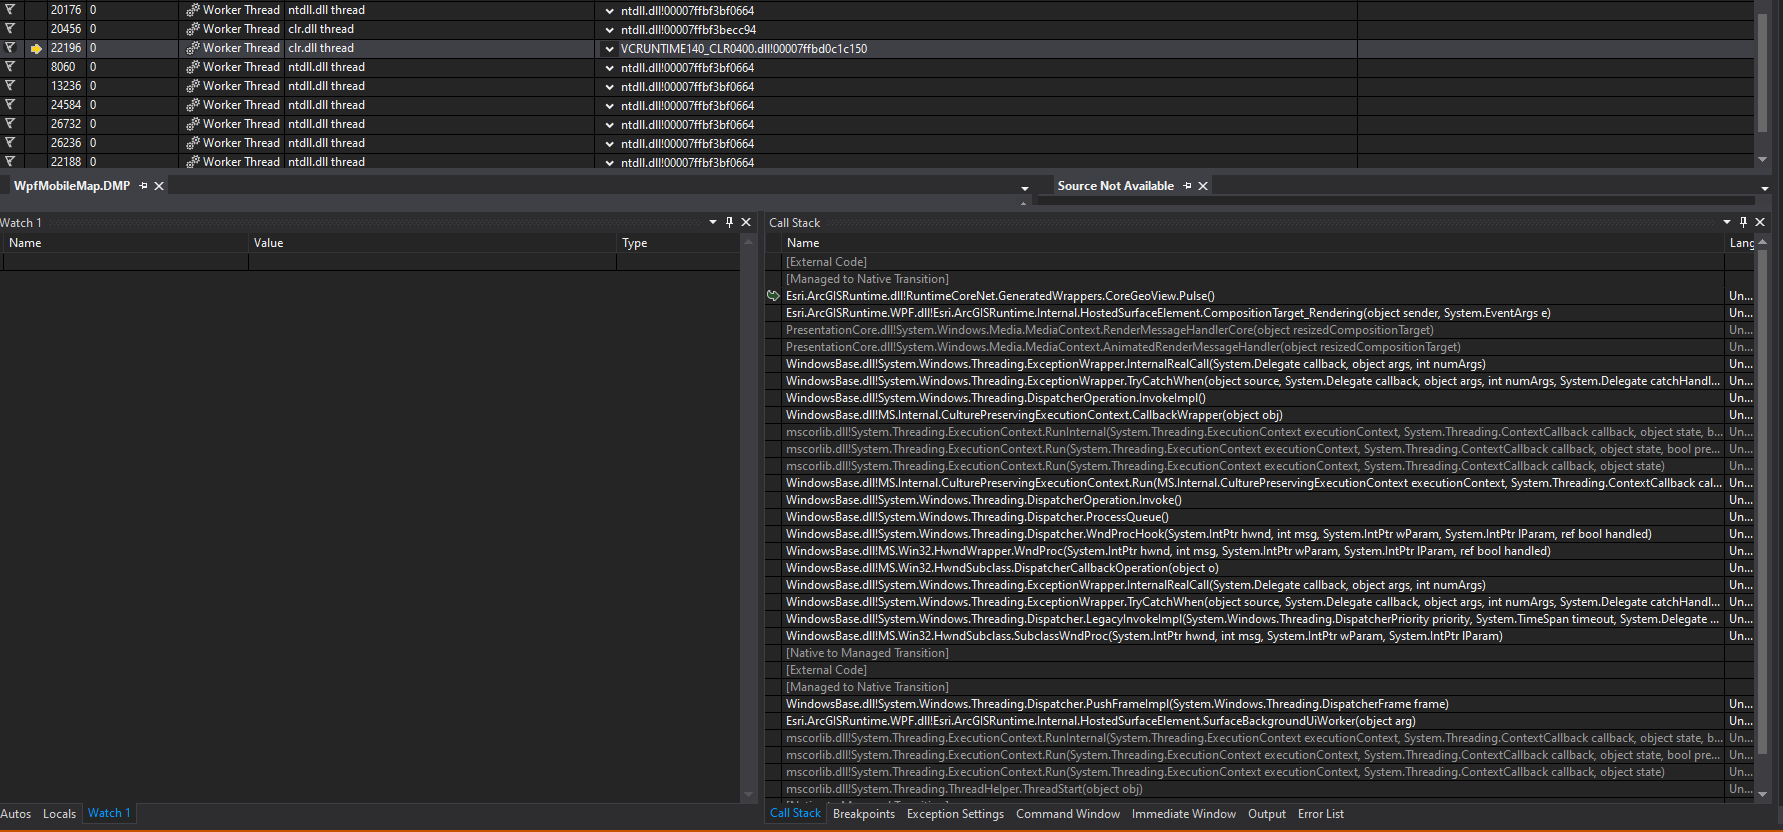Switch to the Locals tab
The width and height of the screenshot is (1783, 832).
tap(59, 814)
